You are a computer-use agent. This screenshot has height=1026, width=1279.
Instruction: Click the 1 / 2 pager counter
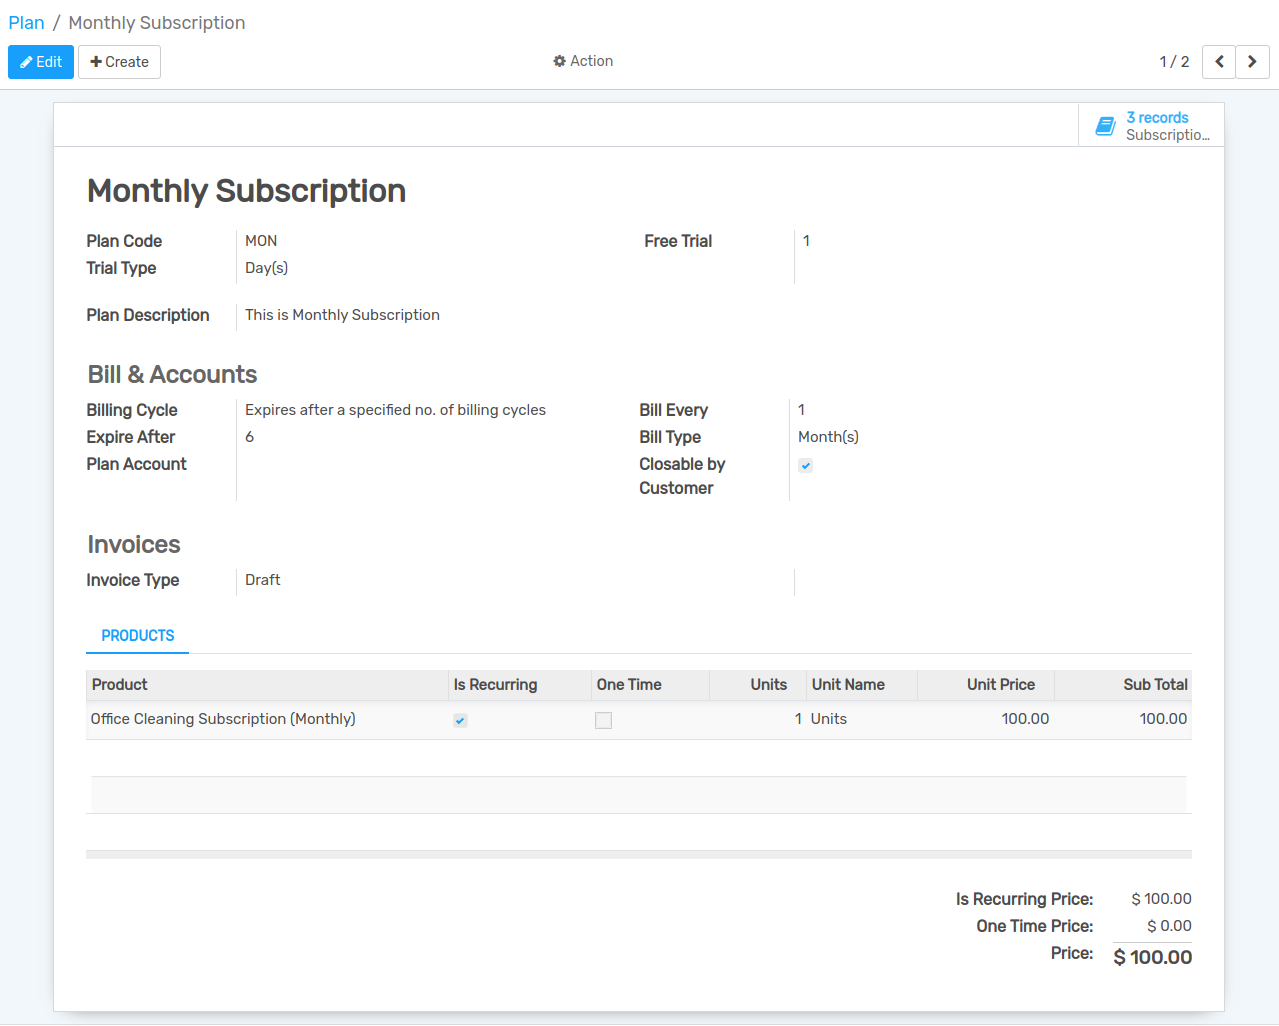(1174, 62)
